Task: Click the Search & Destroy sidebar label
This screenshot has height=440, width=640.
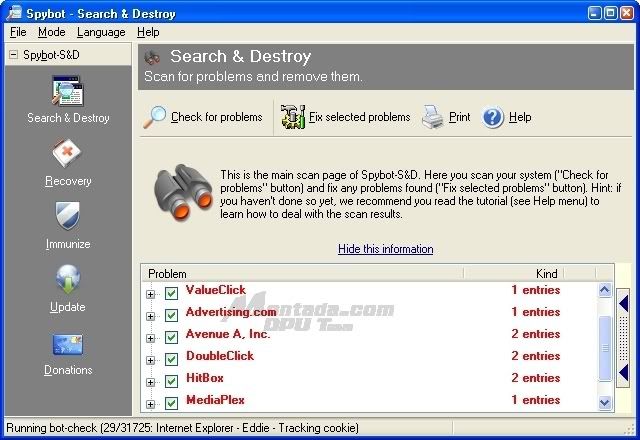Action: pos(68,118)
